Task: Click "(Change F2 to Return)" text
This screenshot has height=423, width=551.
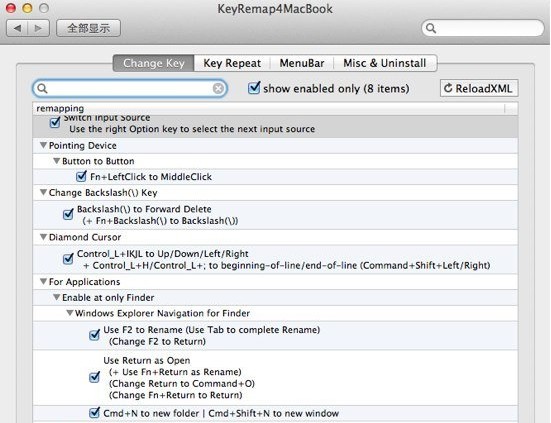Action: pyautogui.click(x=157, y=341)
